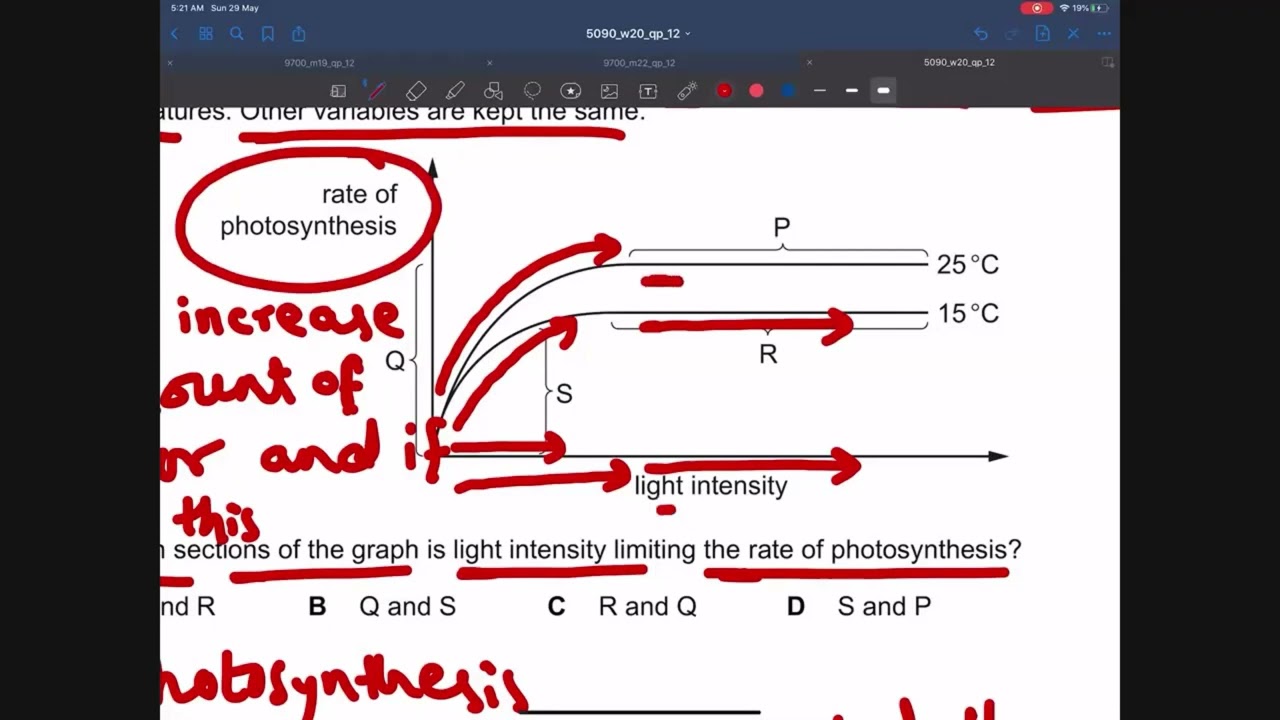This screenshot has height=720, width=1280.
Task: Close the toolbar editing mode with the X
Action: 1073,34
